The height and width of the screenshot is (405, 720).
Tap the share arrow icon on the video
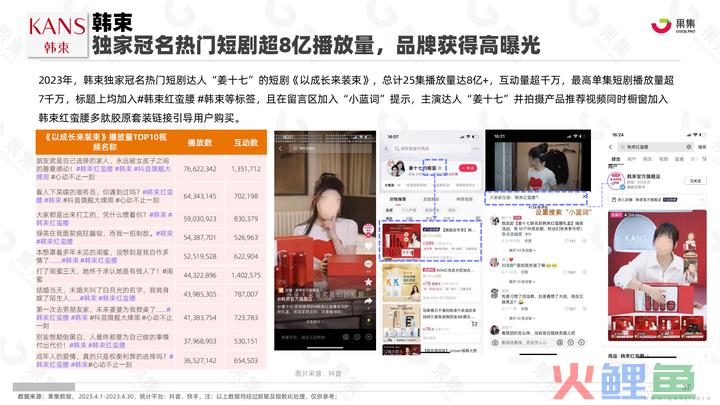(368, 301)
